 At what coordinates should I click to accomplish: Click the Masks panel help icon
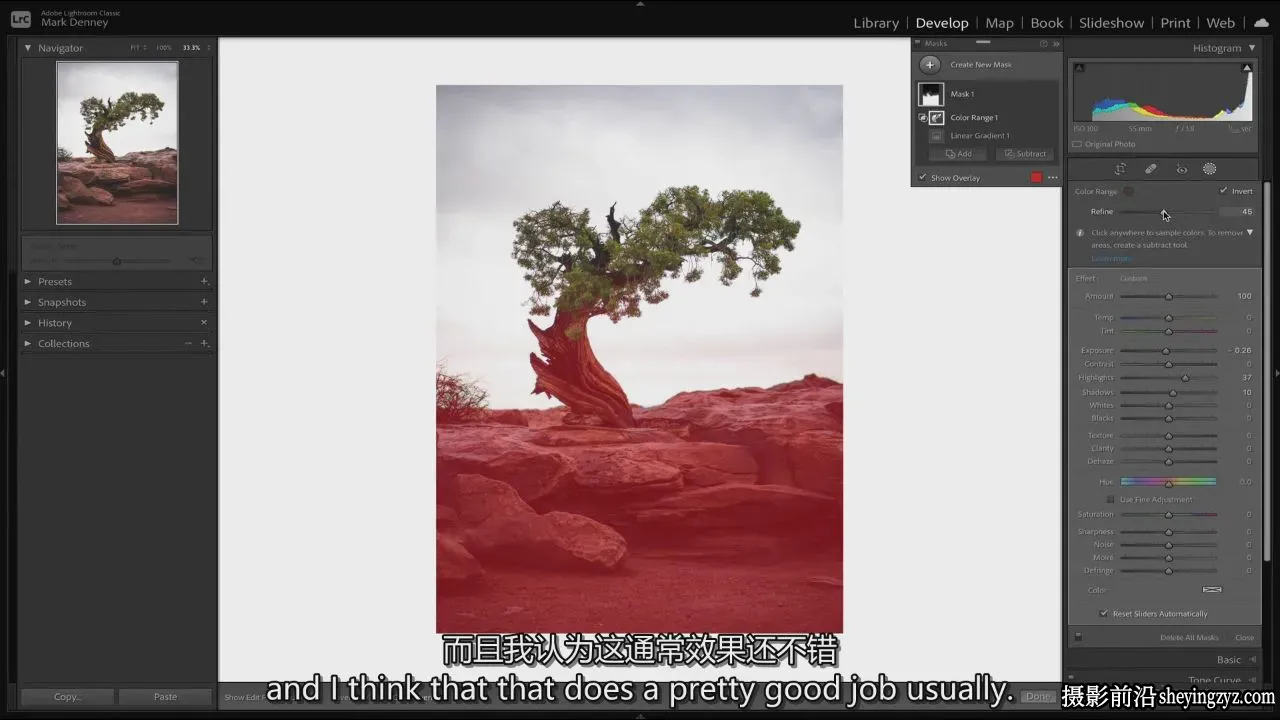point(1044,44)
